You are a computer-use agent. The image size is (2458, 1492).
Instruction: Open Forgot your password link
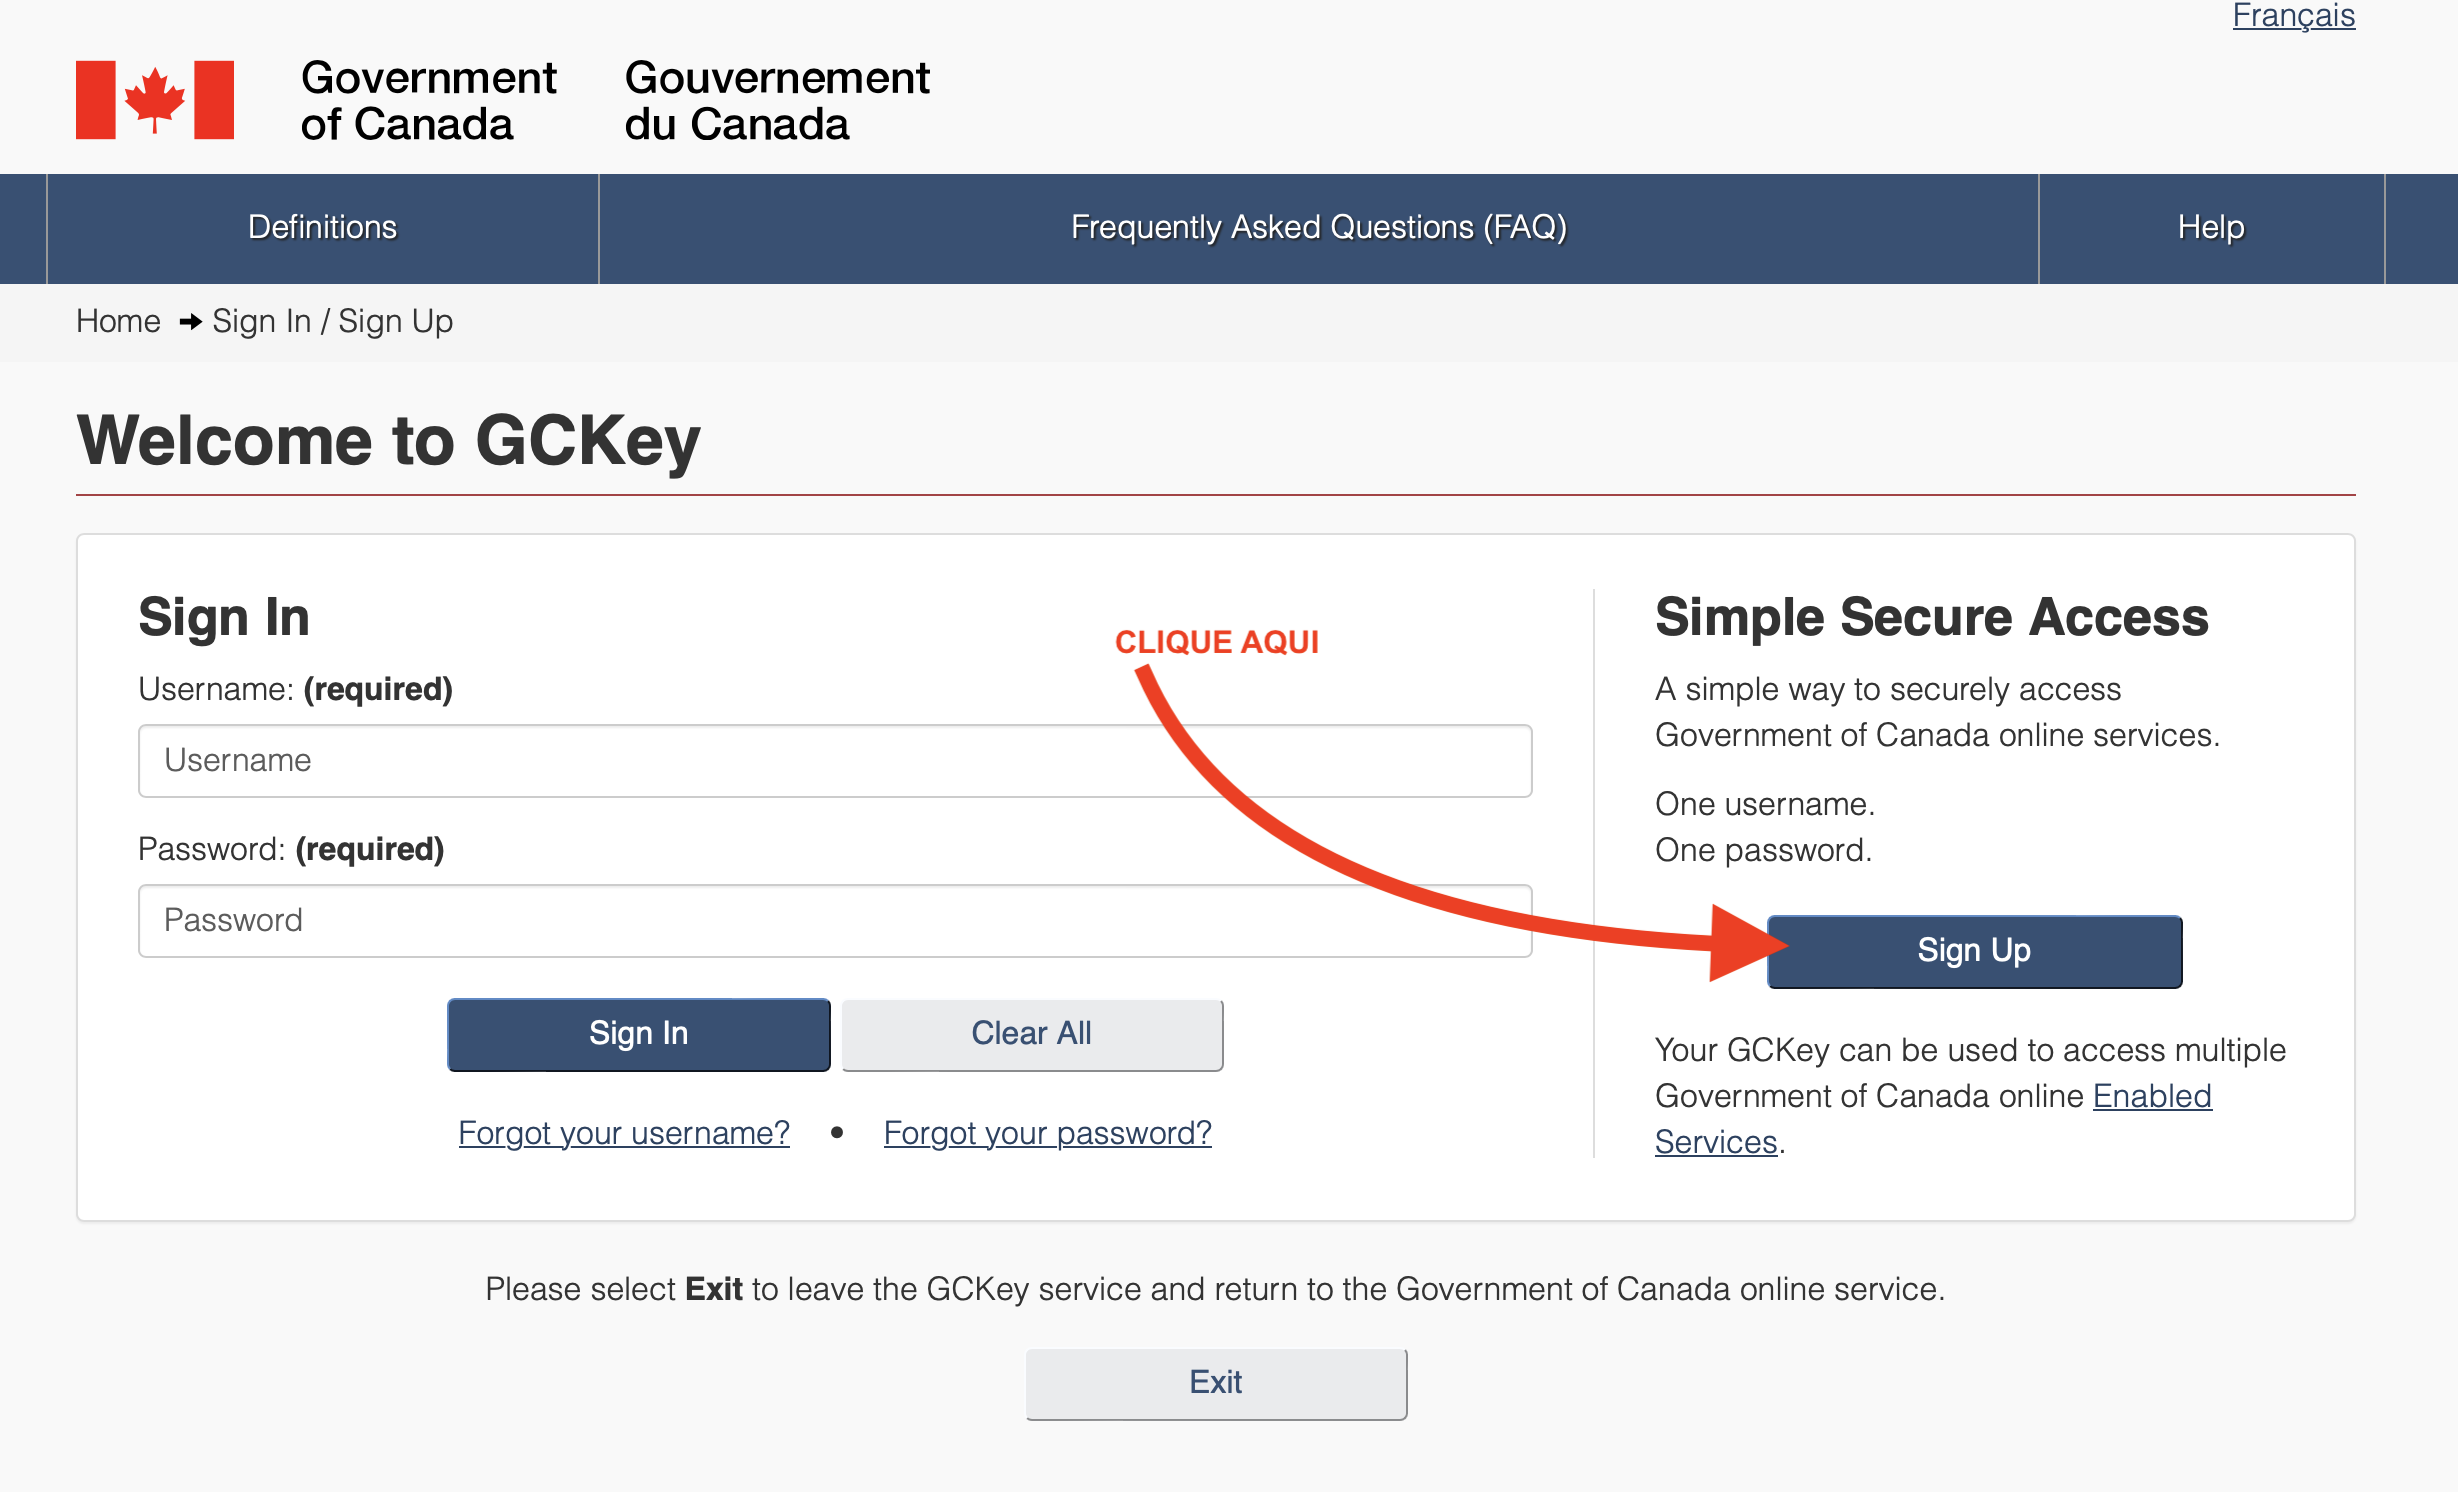[x=1048, y=1133]
